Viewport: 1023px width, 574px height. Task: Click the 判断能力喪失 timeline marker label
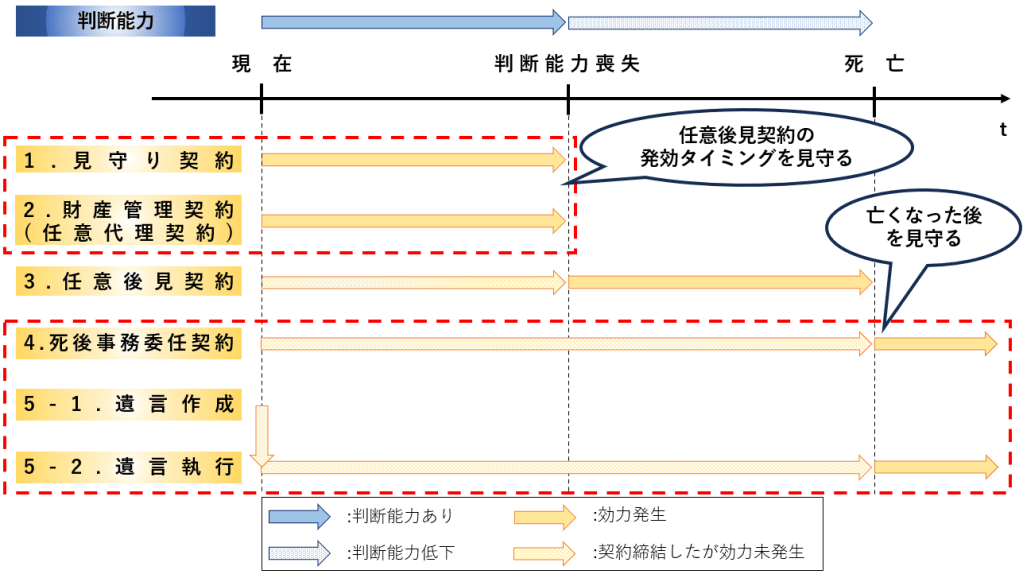pos(567,65)
